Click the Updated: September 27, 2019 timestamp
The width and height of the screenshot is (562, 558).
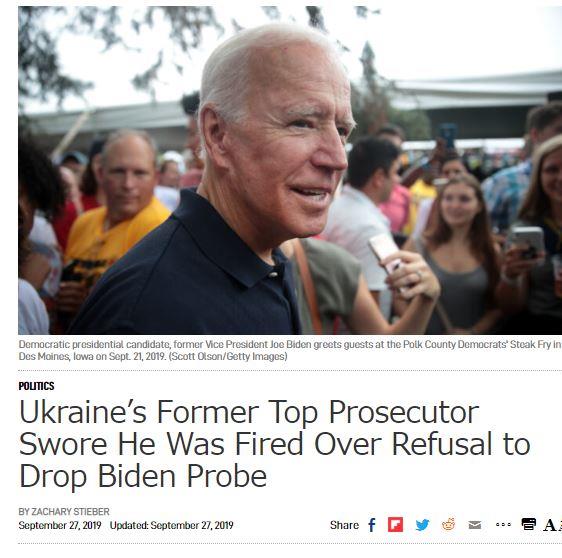click(x=172, y=526)
